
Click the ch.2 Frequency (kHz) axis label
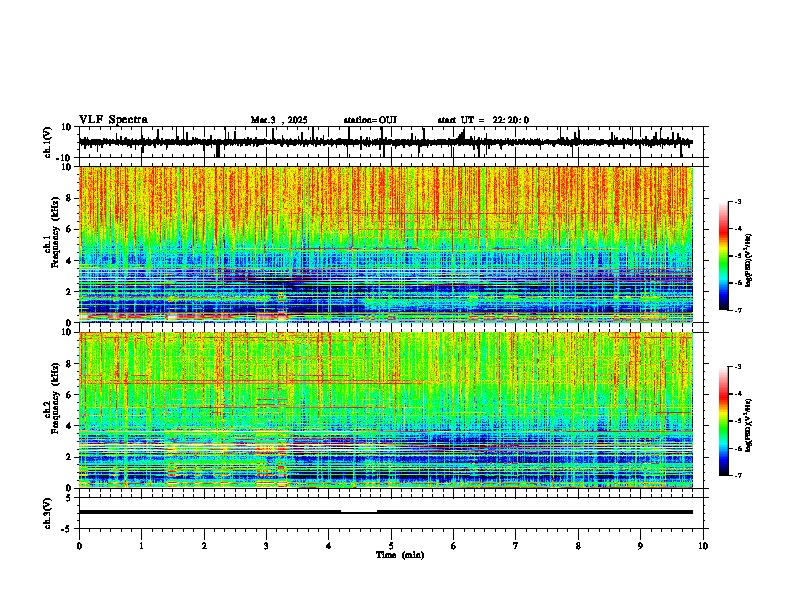point(52,397)
